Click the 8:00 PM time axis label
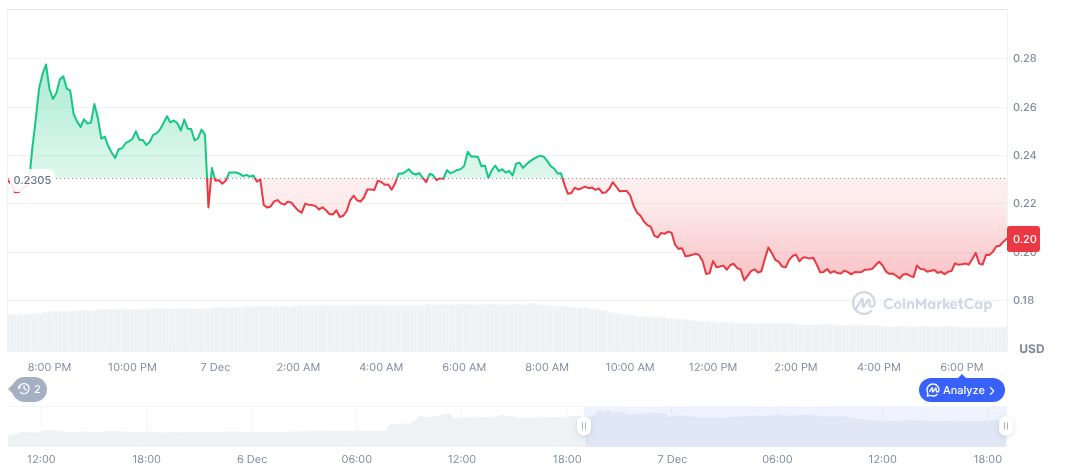Viewport: 1072px width, 470px height. point(50,367)
